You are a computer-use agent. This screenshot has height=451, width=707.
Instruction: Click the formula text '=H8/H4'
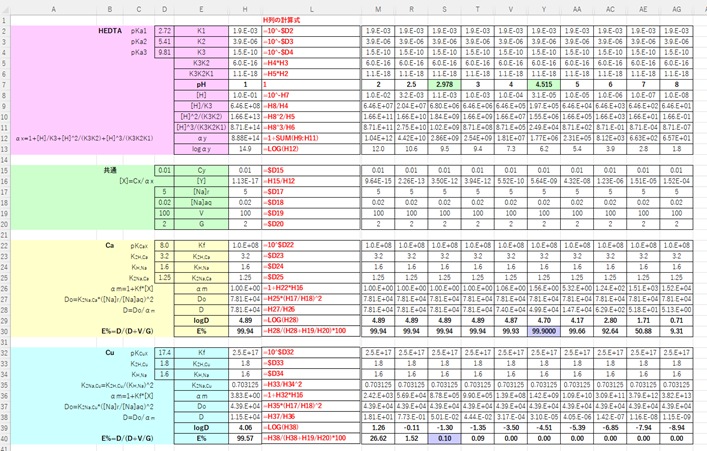click(275, 106)
